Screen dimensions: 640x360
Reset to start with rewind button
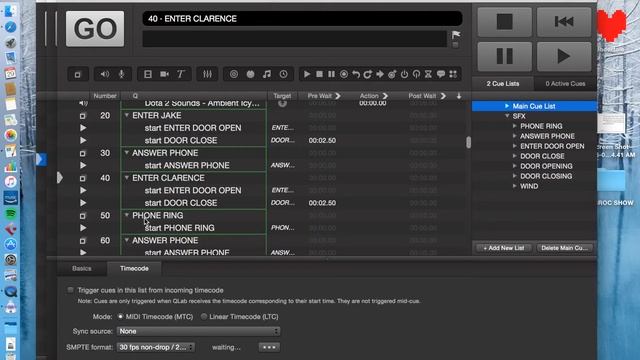point(564,22)
